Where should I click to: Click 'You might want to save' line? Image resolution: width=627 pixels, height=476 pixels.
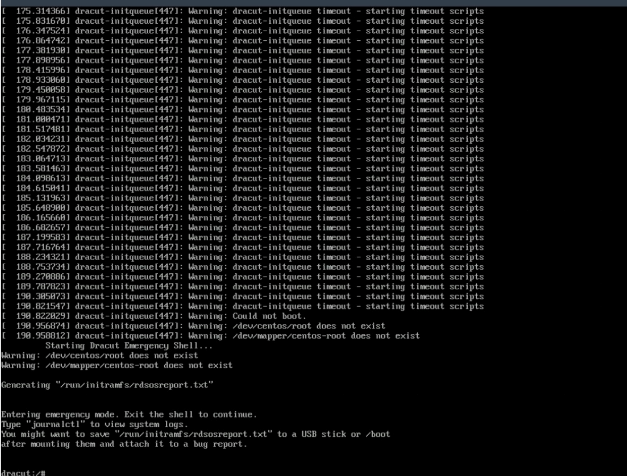pos(196,434)
